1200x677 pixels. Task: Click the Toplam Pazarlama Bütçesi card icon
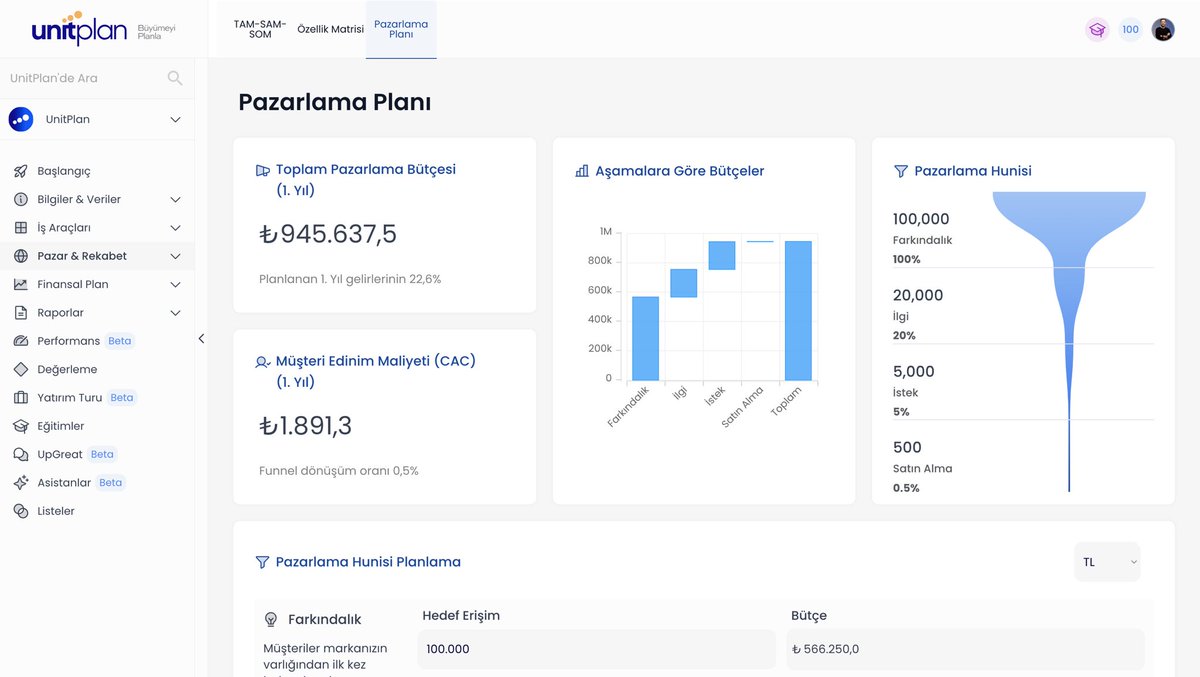(263, 170)
